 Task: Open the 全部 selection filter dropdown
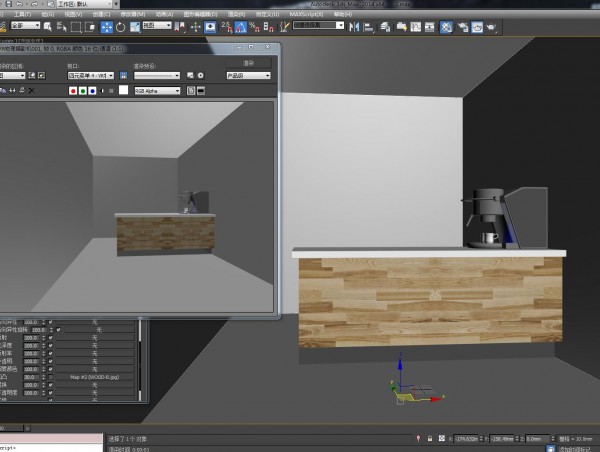click(x=25, y=25)
